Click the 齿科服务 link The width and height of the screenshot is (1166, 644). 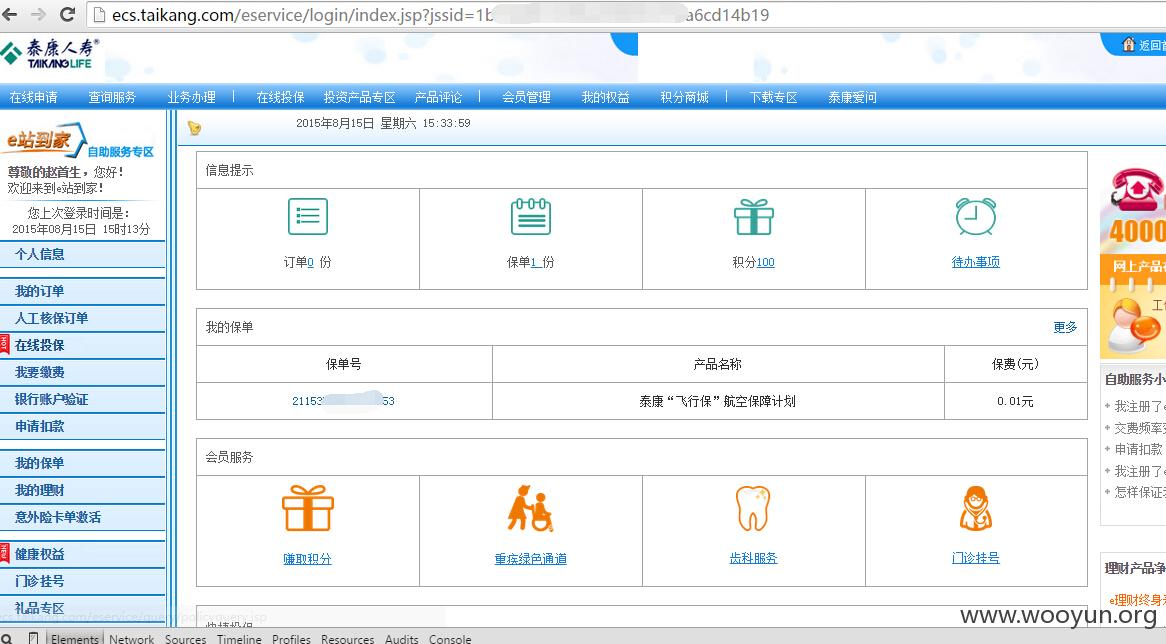tap(753, 558)
